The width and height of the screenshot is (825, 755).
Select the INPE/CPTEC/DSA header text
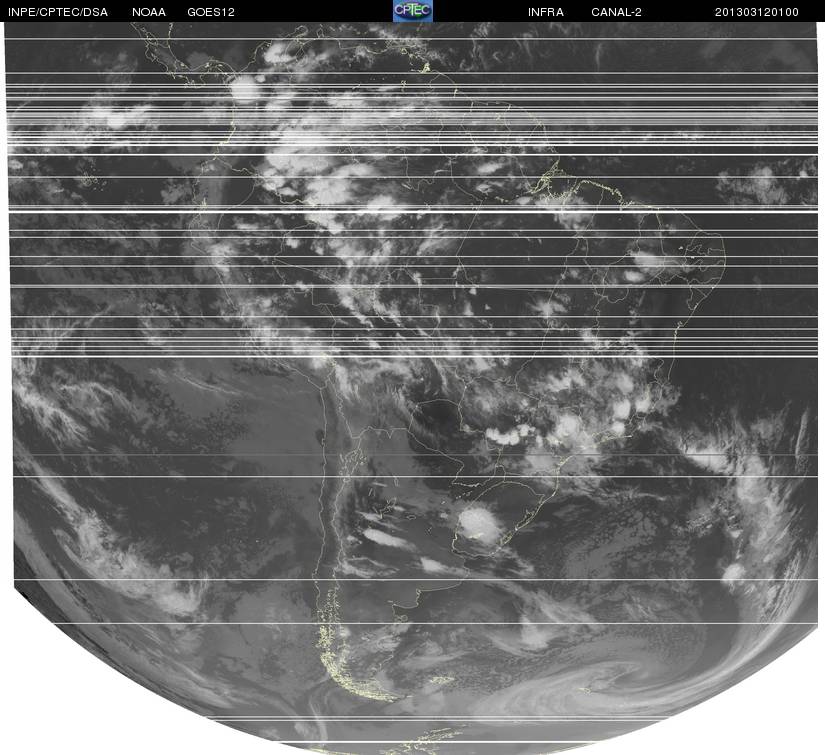coord(58,12)
